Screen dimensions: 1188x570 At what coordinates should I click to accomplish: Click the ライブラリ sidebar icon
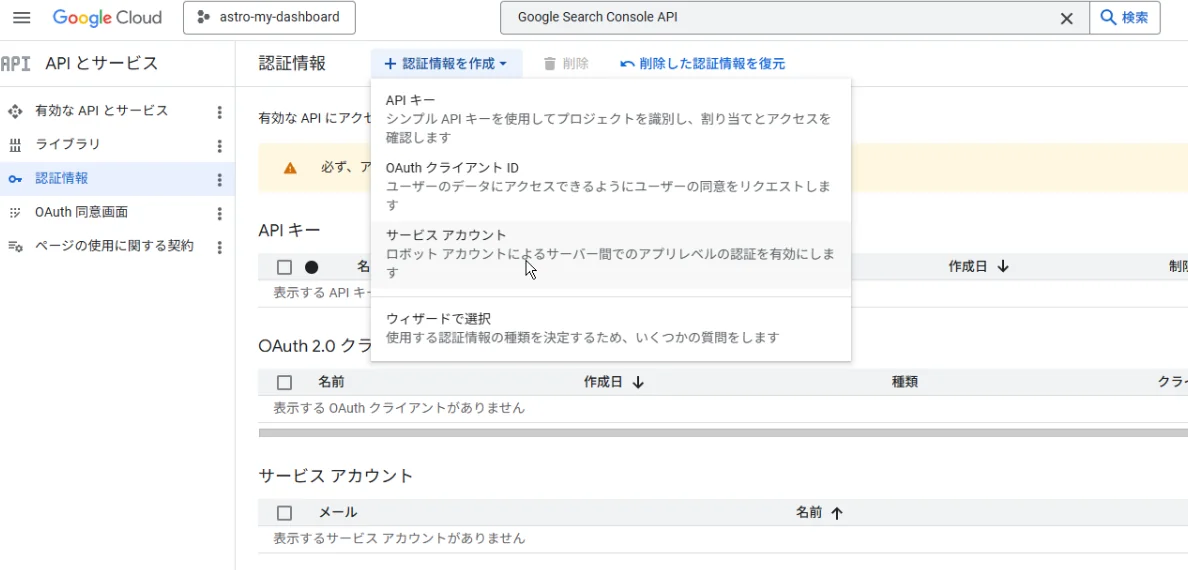click(x=15, y=145)
